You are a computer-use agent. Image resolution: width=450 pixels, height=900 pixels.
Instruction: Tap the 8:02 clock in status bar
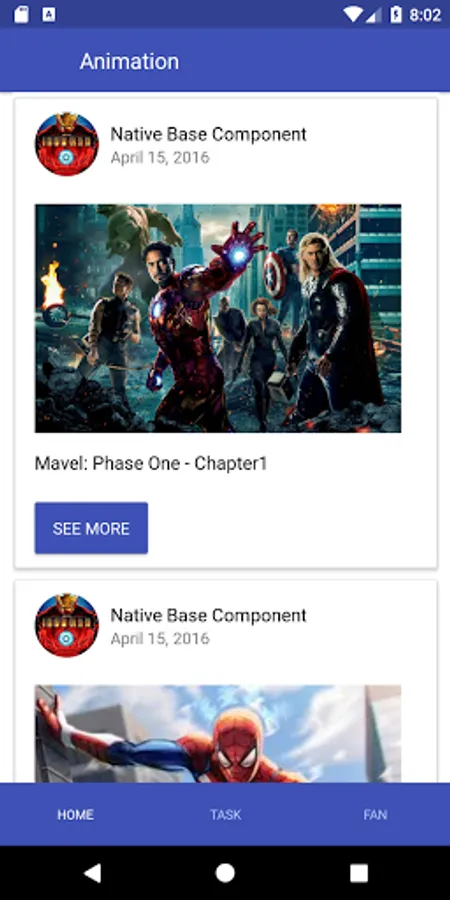click(x=425, y=15)
